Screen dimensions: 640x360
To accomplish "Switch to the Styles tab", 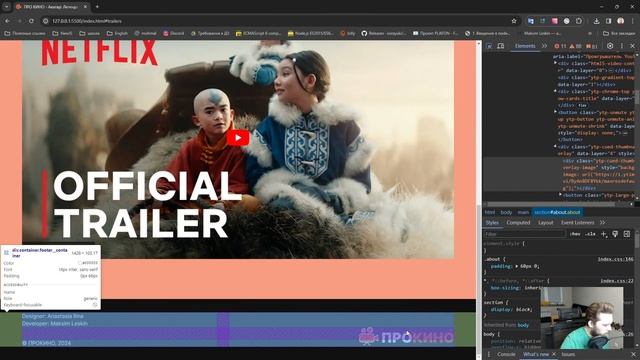I will pos(492,222).
